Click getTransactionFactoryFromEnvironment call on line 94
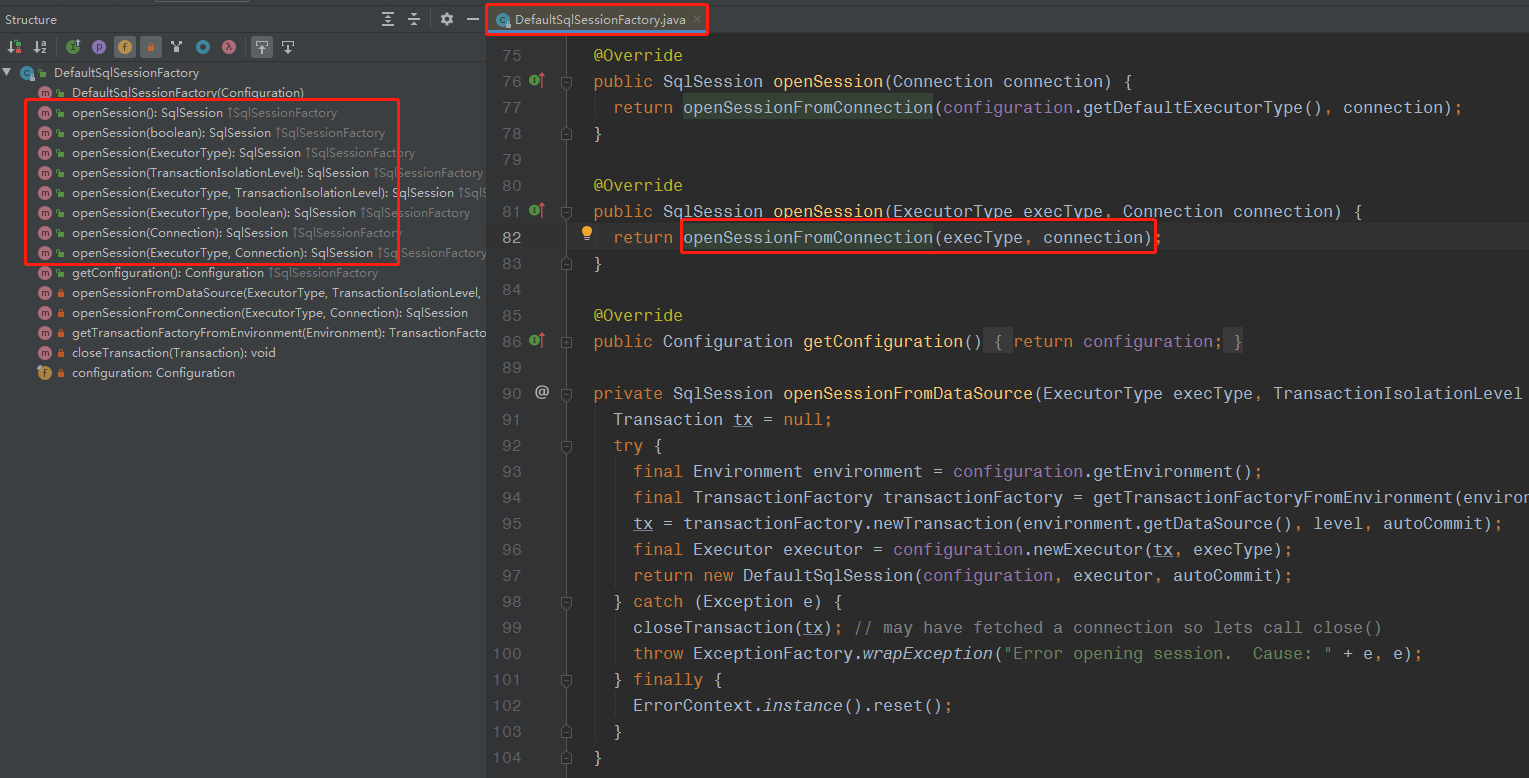 coord(1272,497)
